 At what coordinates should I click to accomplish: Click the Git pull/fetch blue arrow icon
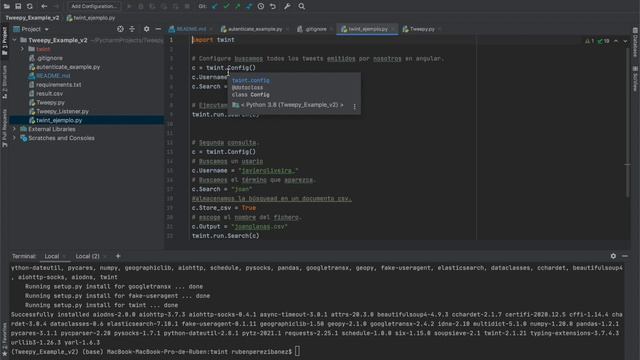coord(249,6)
